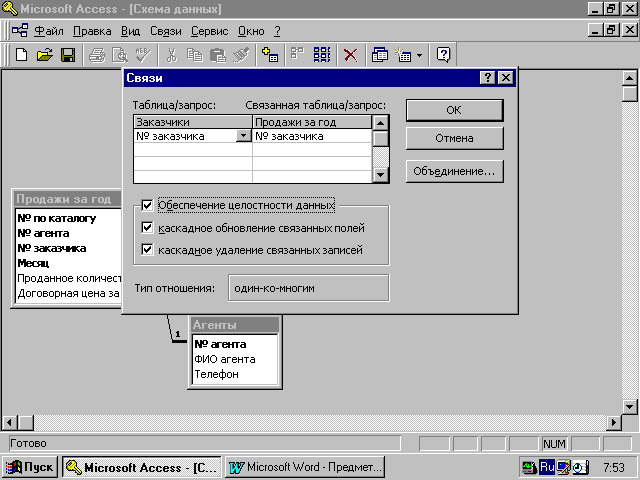
Task: Click the relationships icon left of Файл menu
Action: 20,30
